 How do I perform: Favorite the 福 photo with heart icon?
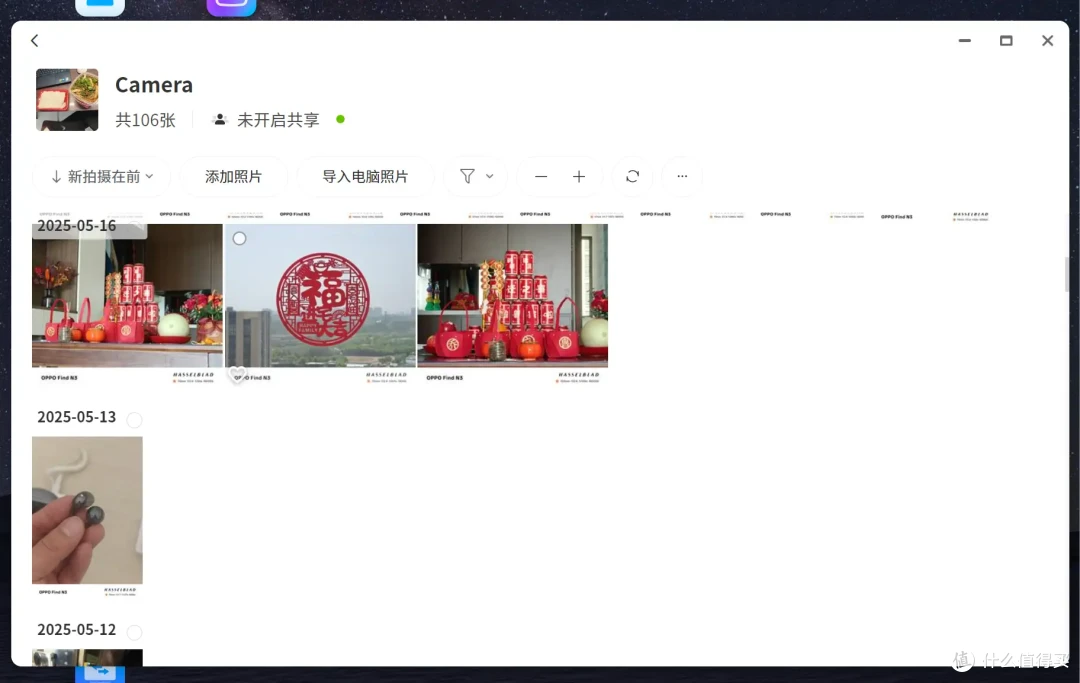point(237,375)
